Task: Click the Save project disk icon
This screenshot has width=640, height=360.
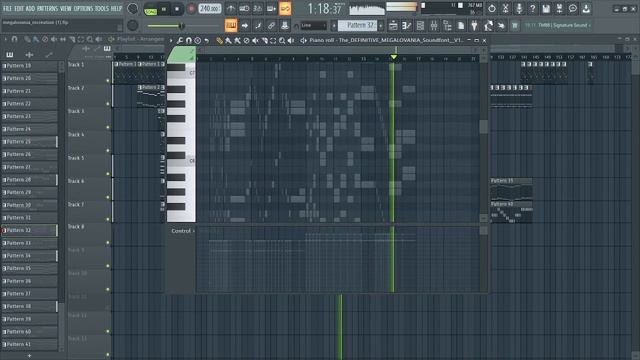Action: [x=546, y=8]
